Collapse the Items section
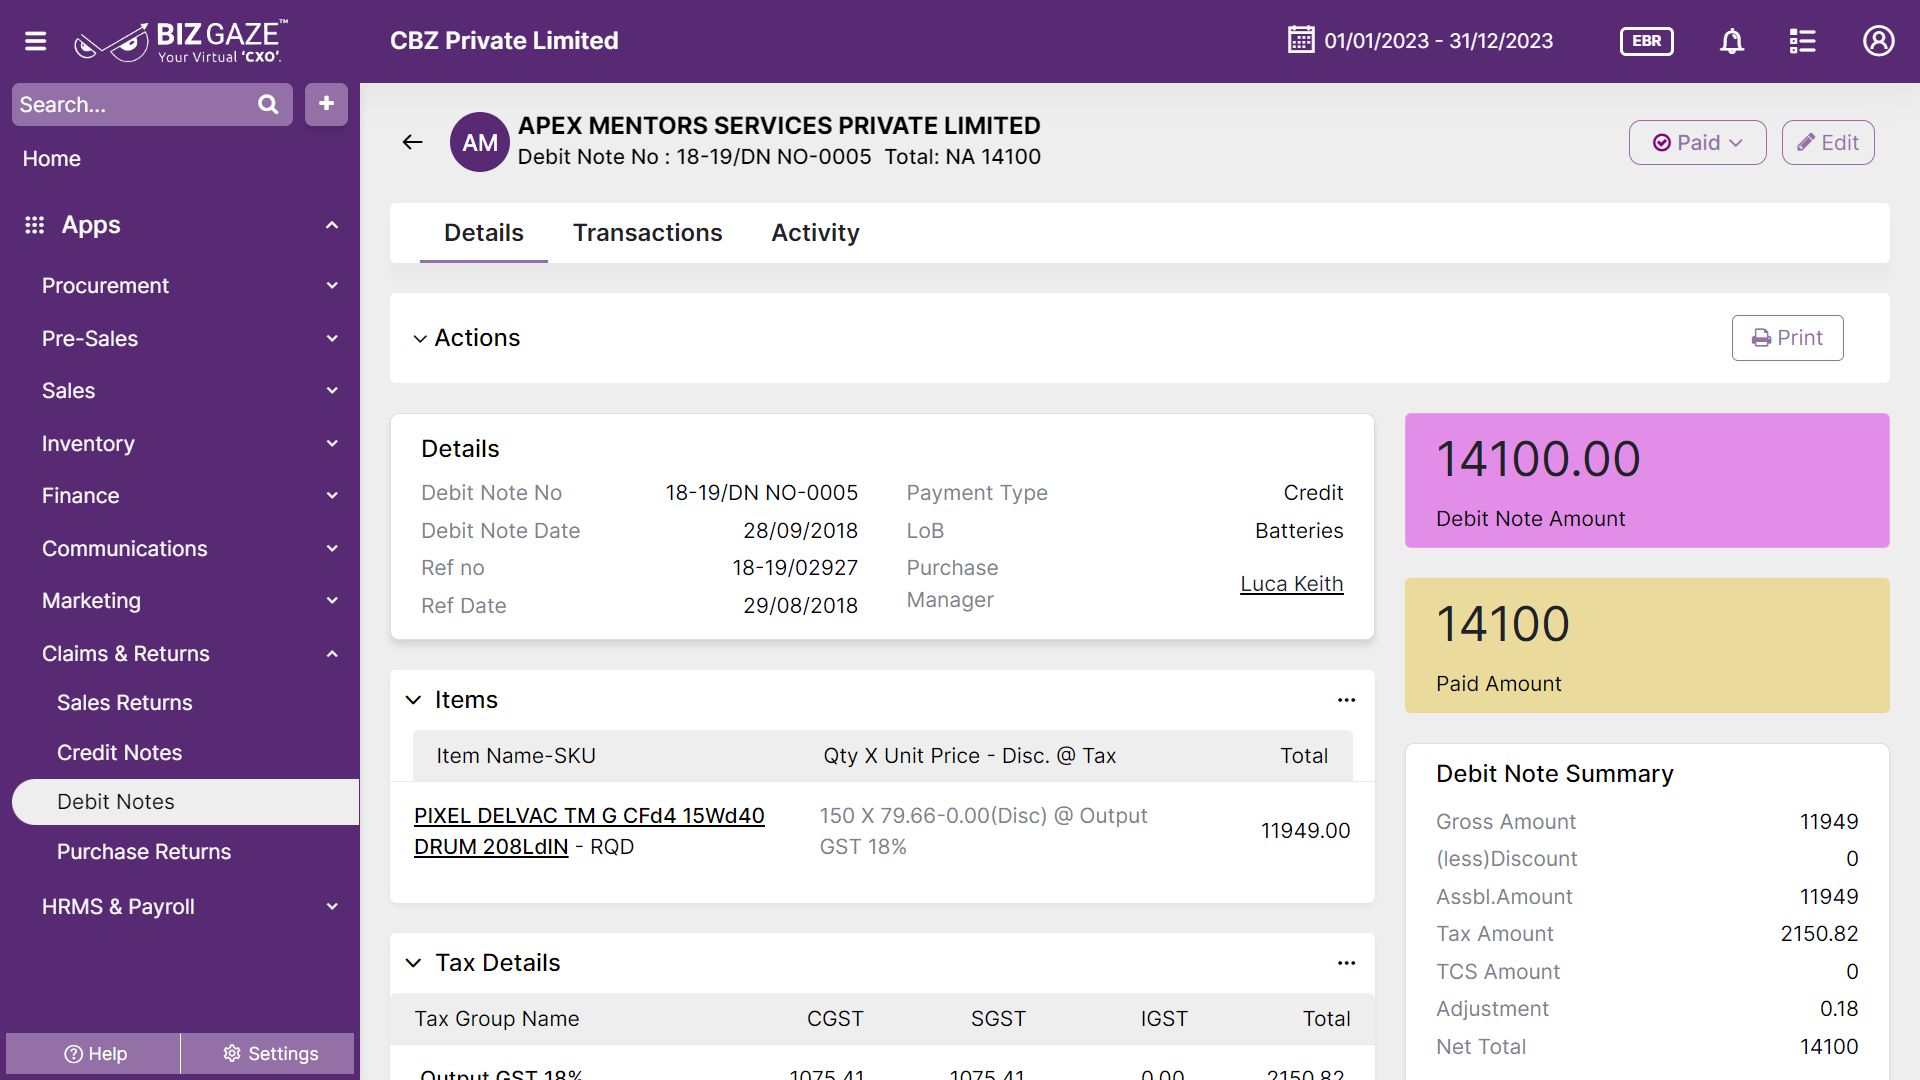This screenshot has width=1920, height=1080. [x=413, y=700]
